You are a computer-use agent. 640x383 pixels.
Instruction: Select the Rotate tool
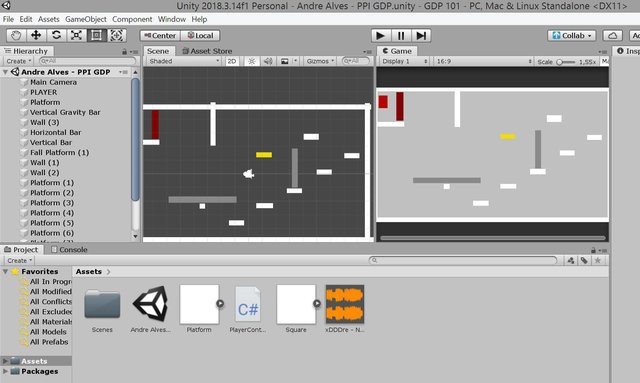point(56,36)
